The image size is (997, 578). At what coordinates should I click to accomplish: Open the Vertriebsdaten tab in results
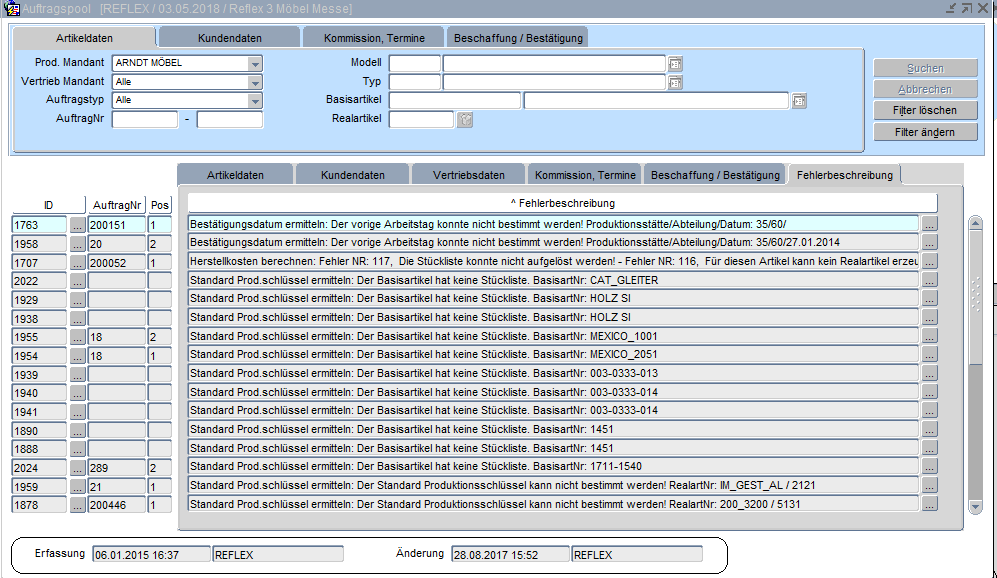click(469, 175)
